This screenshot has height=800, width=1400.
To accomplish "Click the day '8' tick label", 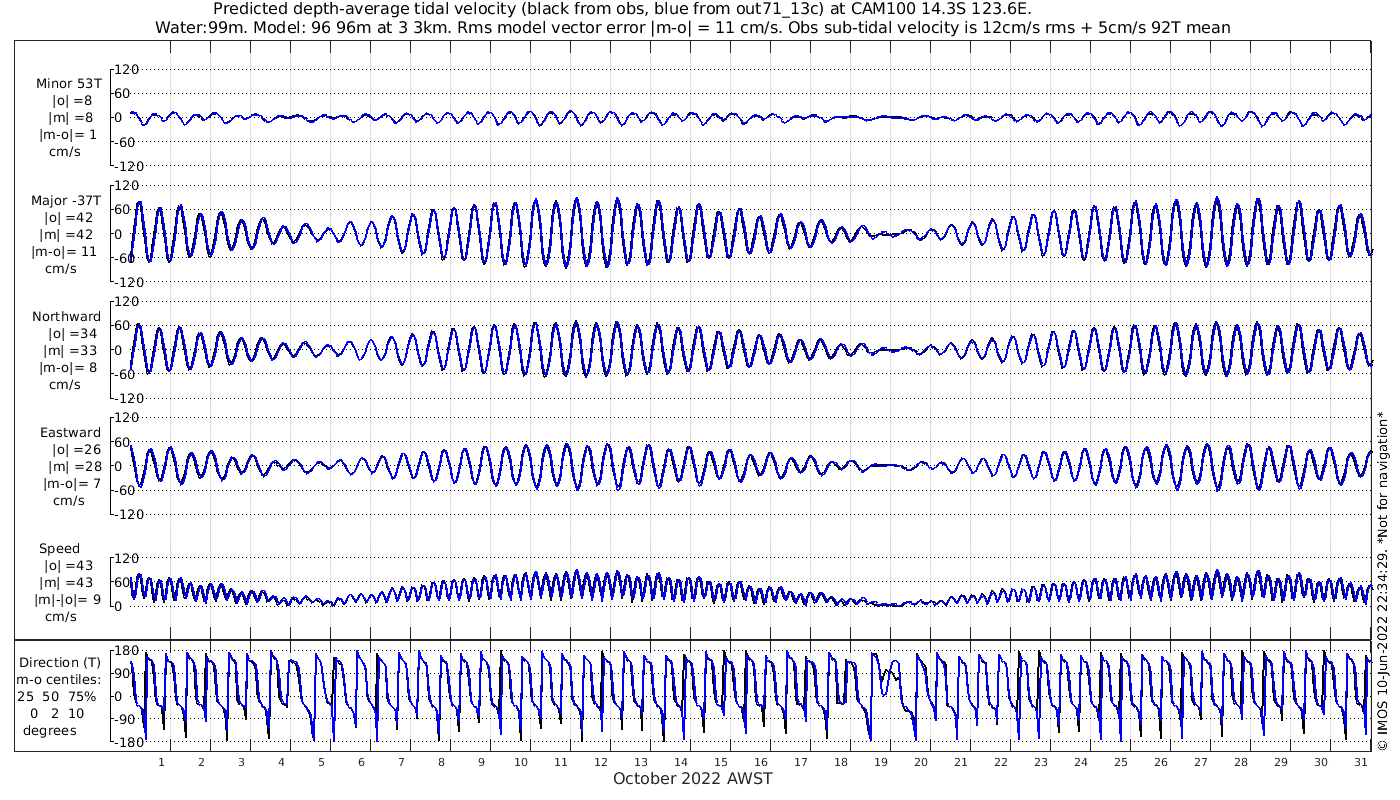I will point(441,762).
